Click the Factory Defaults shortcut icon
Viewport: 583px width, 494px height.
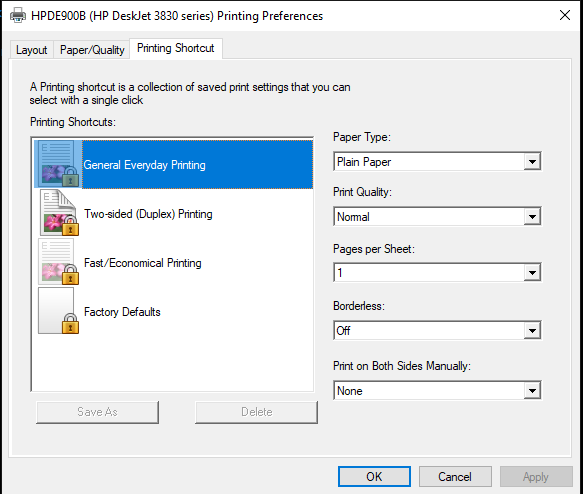[58, 311]
